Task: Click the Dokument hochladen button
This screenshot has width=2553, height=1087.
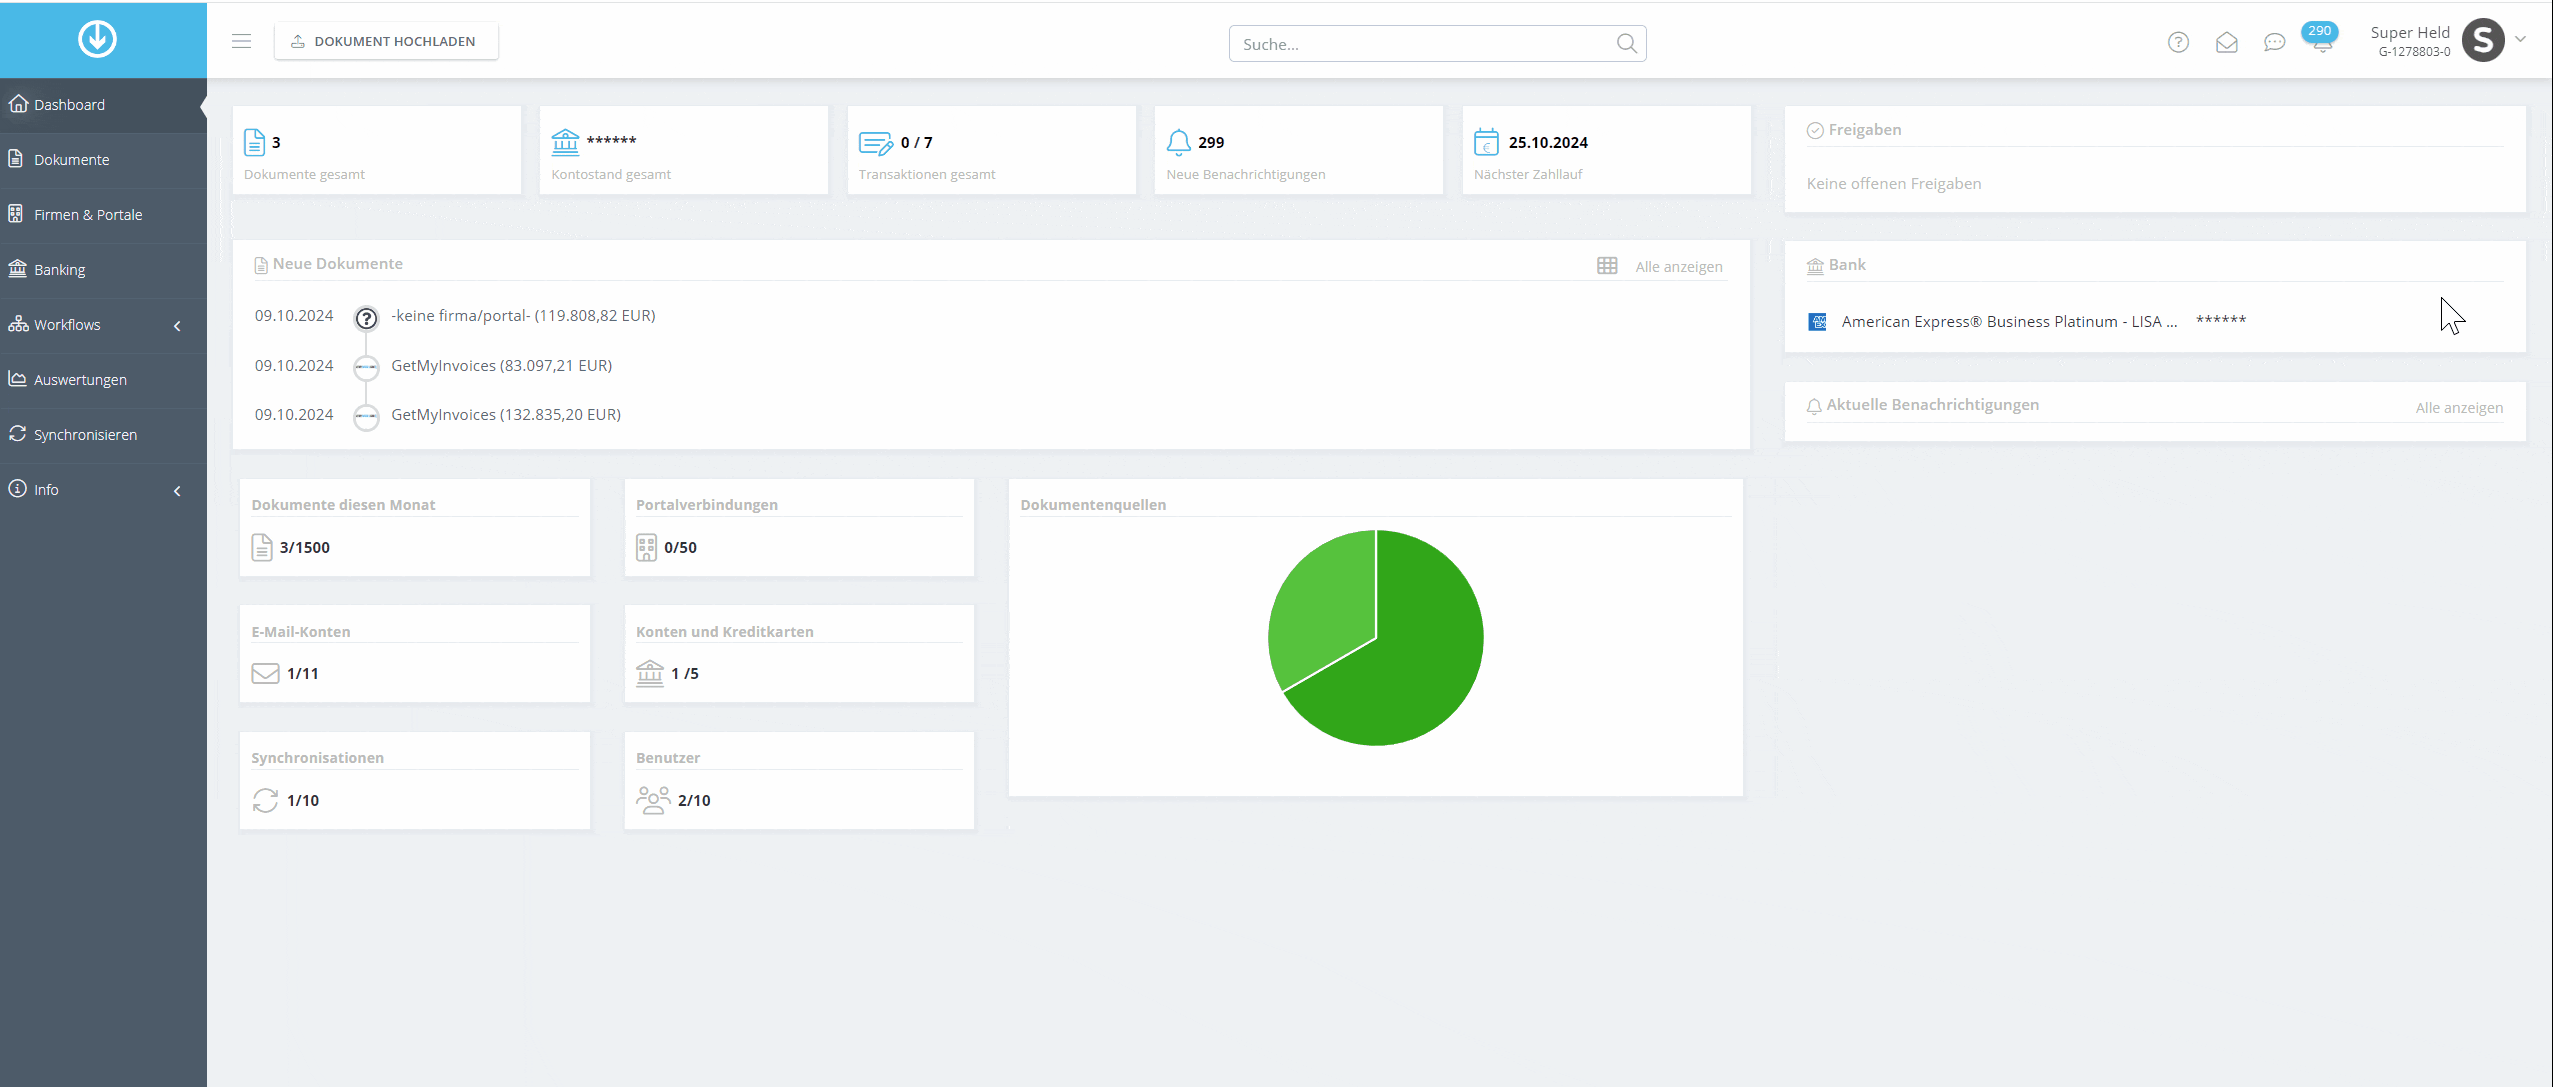Action: tap(386, 41)
